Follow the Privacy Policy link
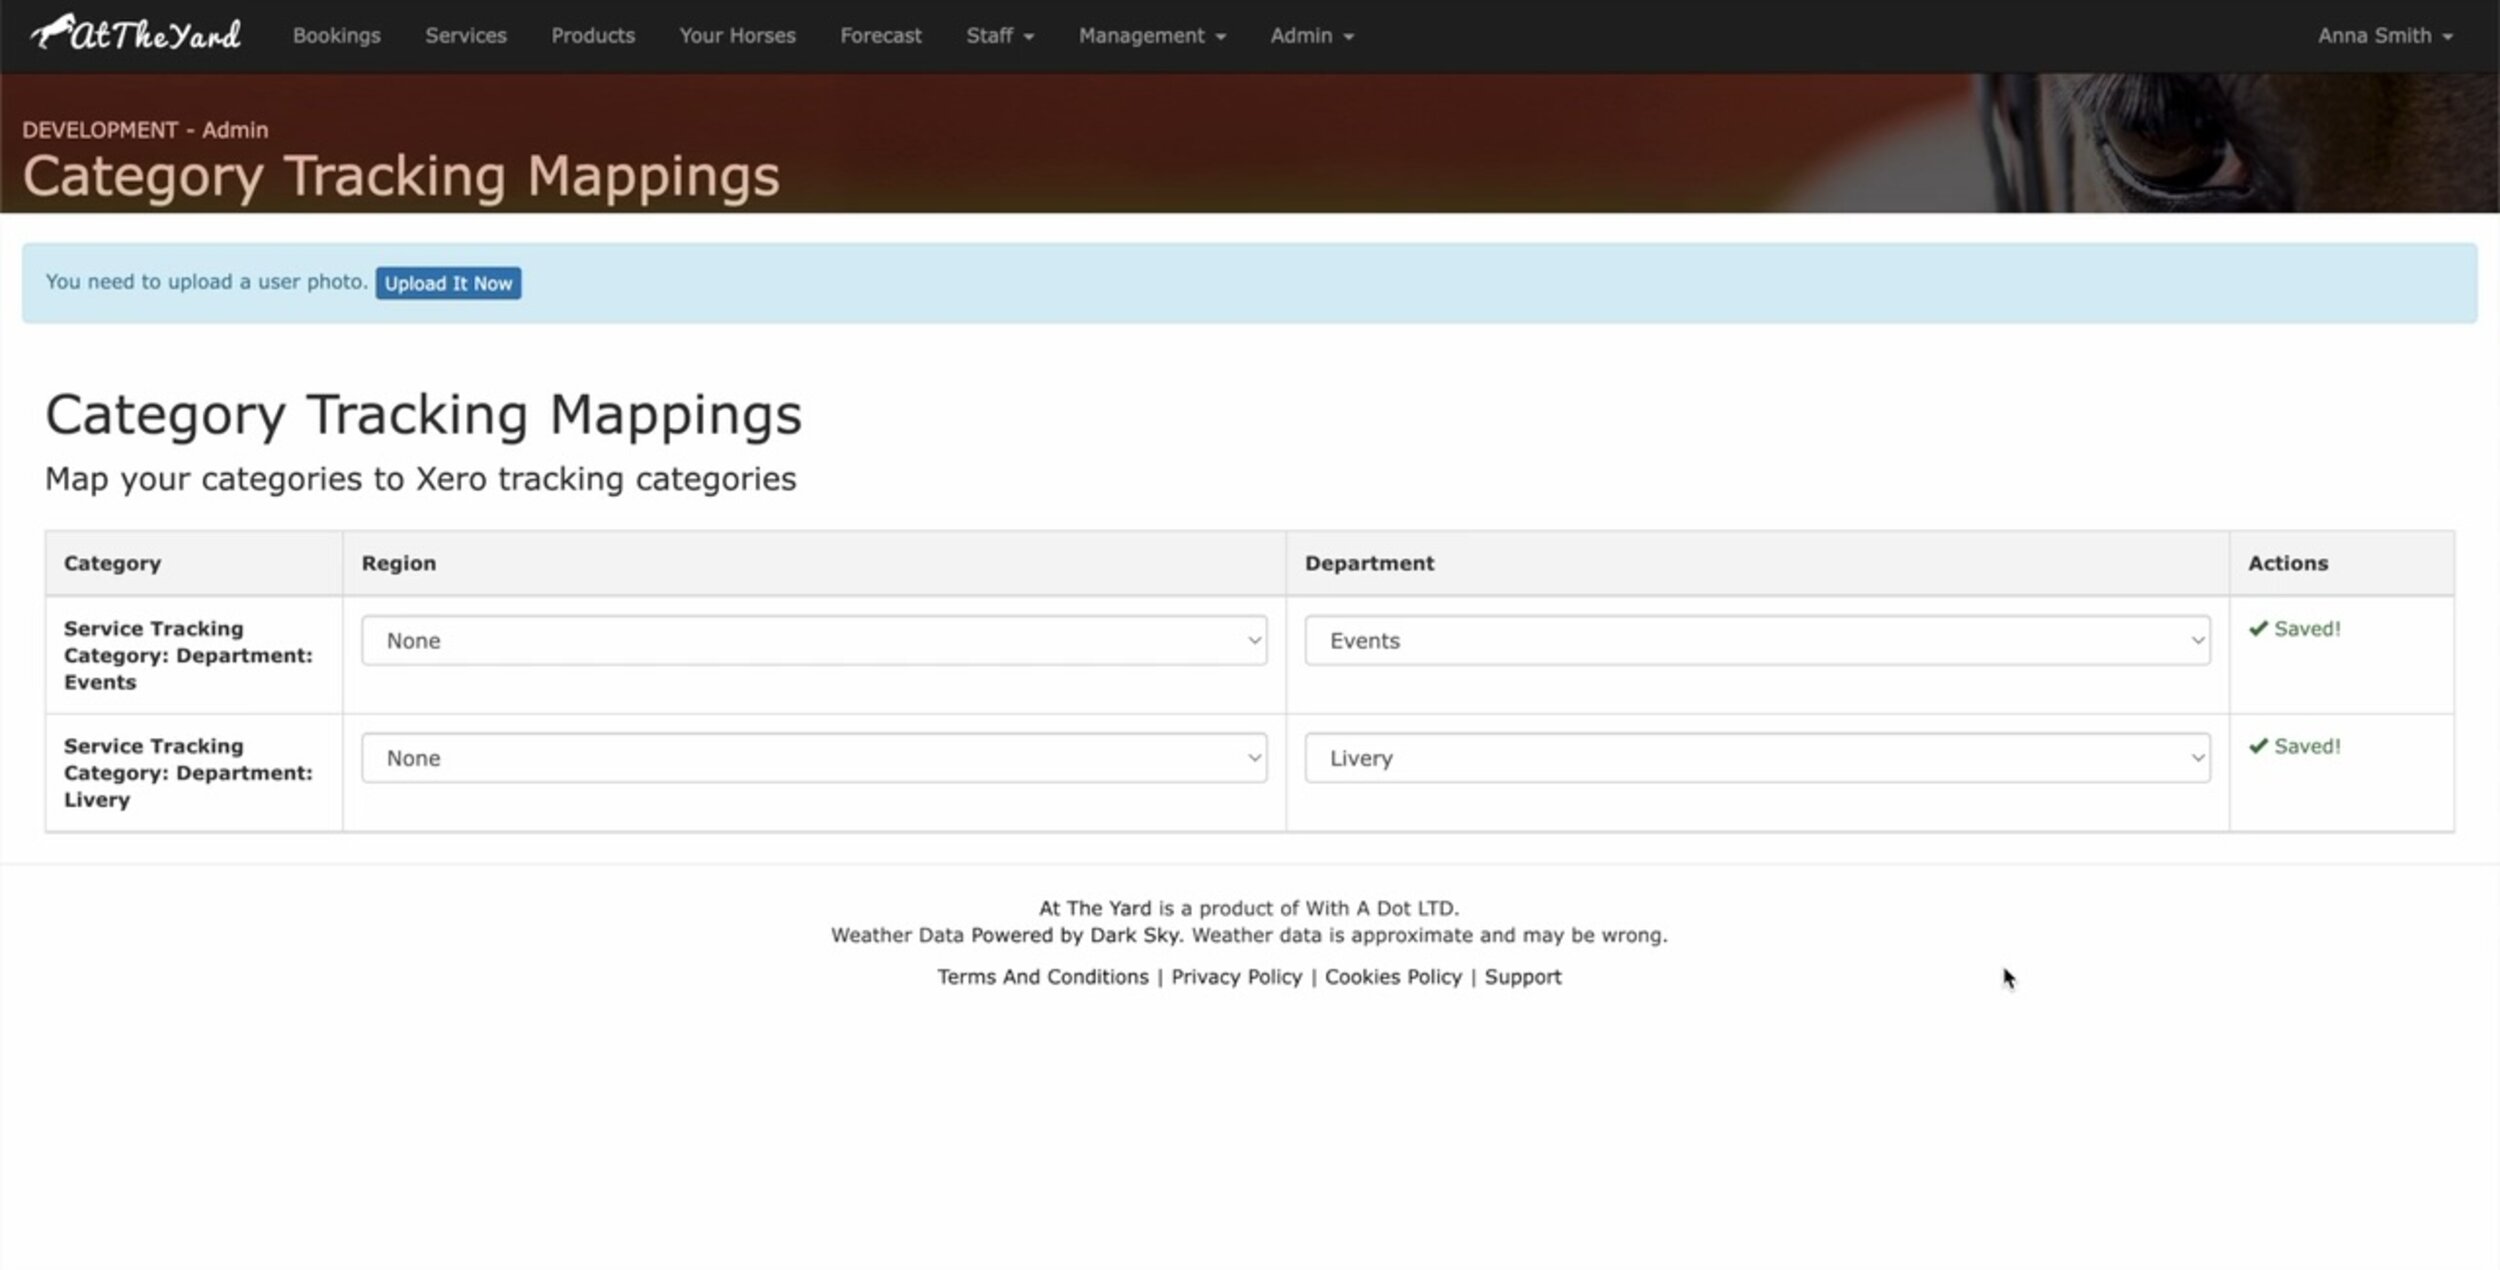 1236,977
